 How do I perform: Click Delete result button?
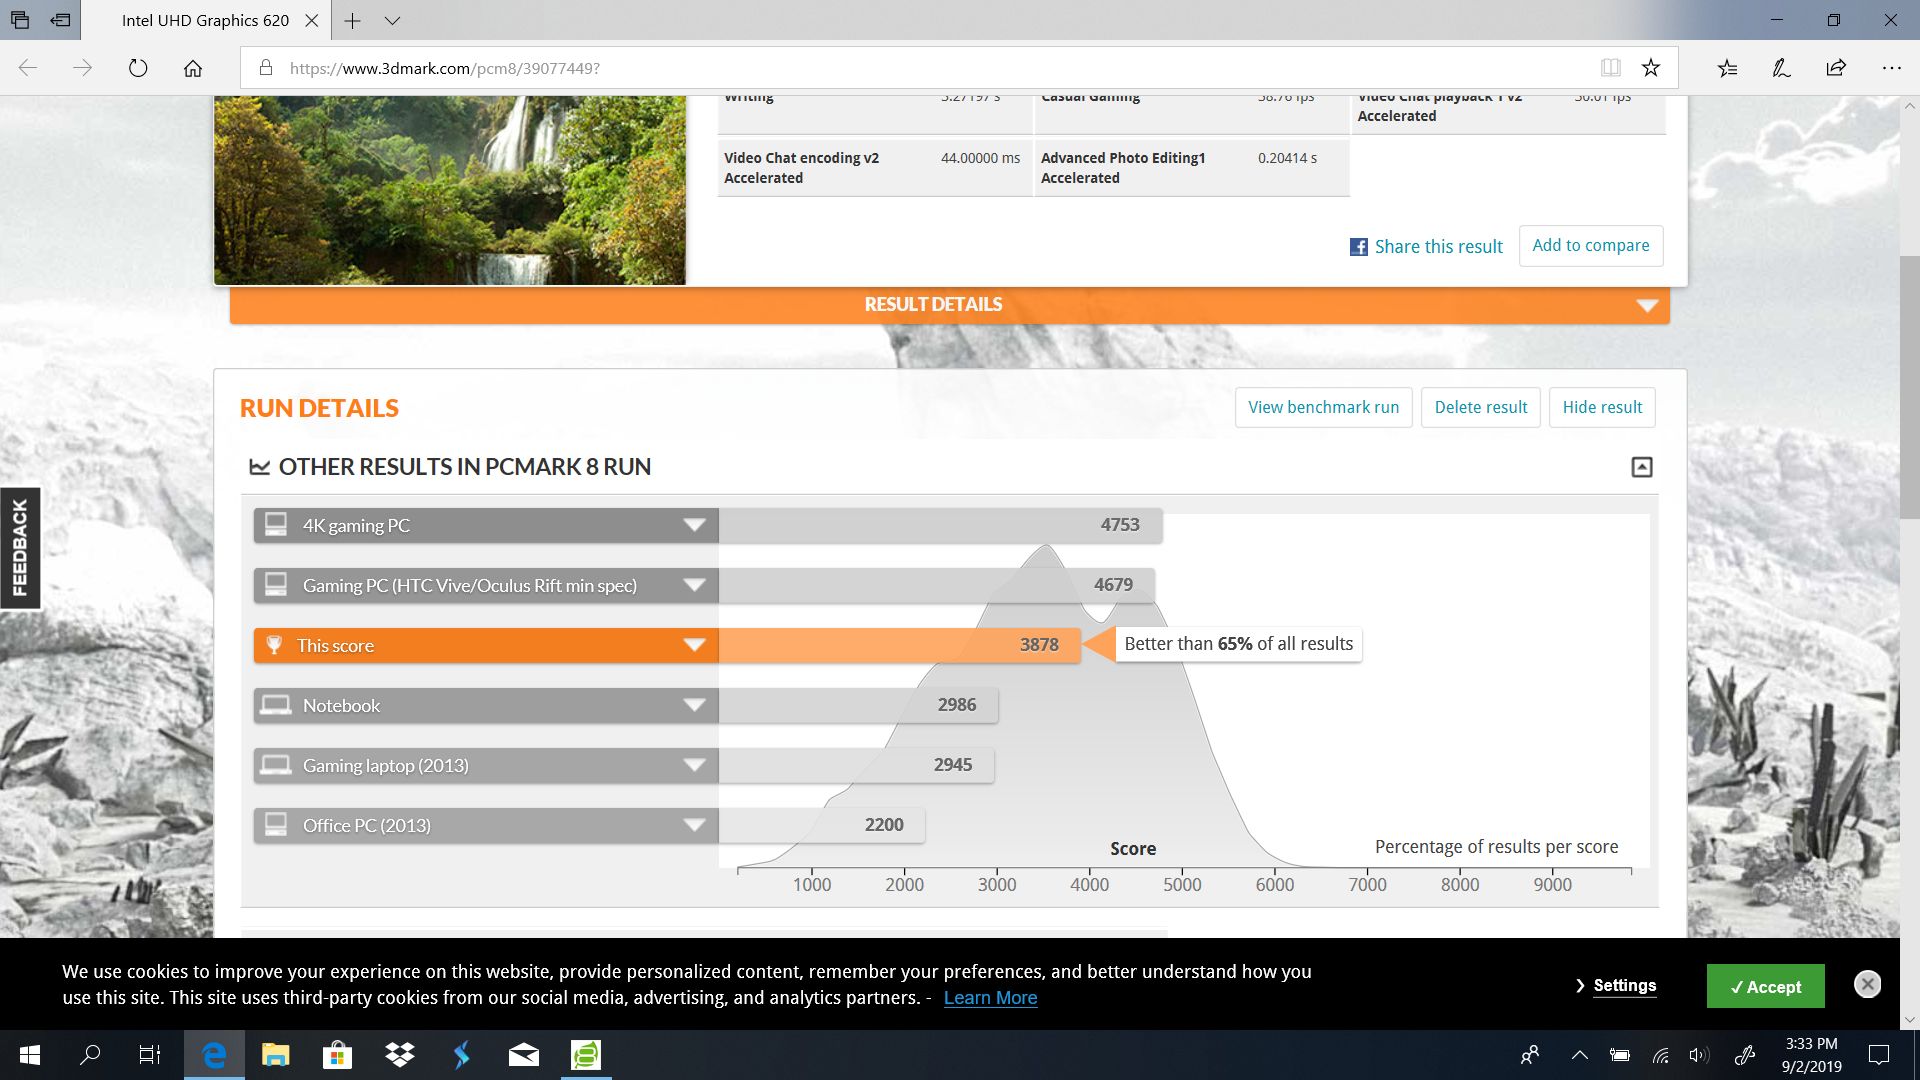(1481, 407)
